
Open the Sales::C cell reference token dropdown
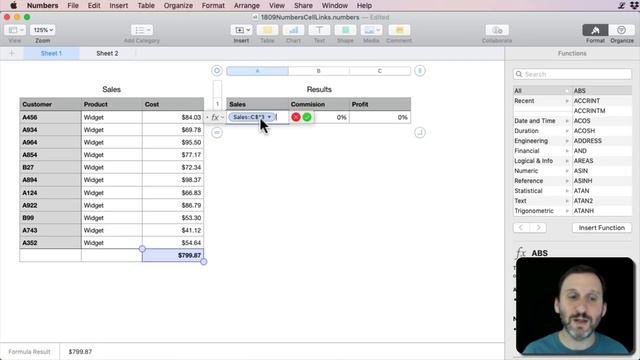(x=269, y=117)
